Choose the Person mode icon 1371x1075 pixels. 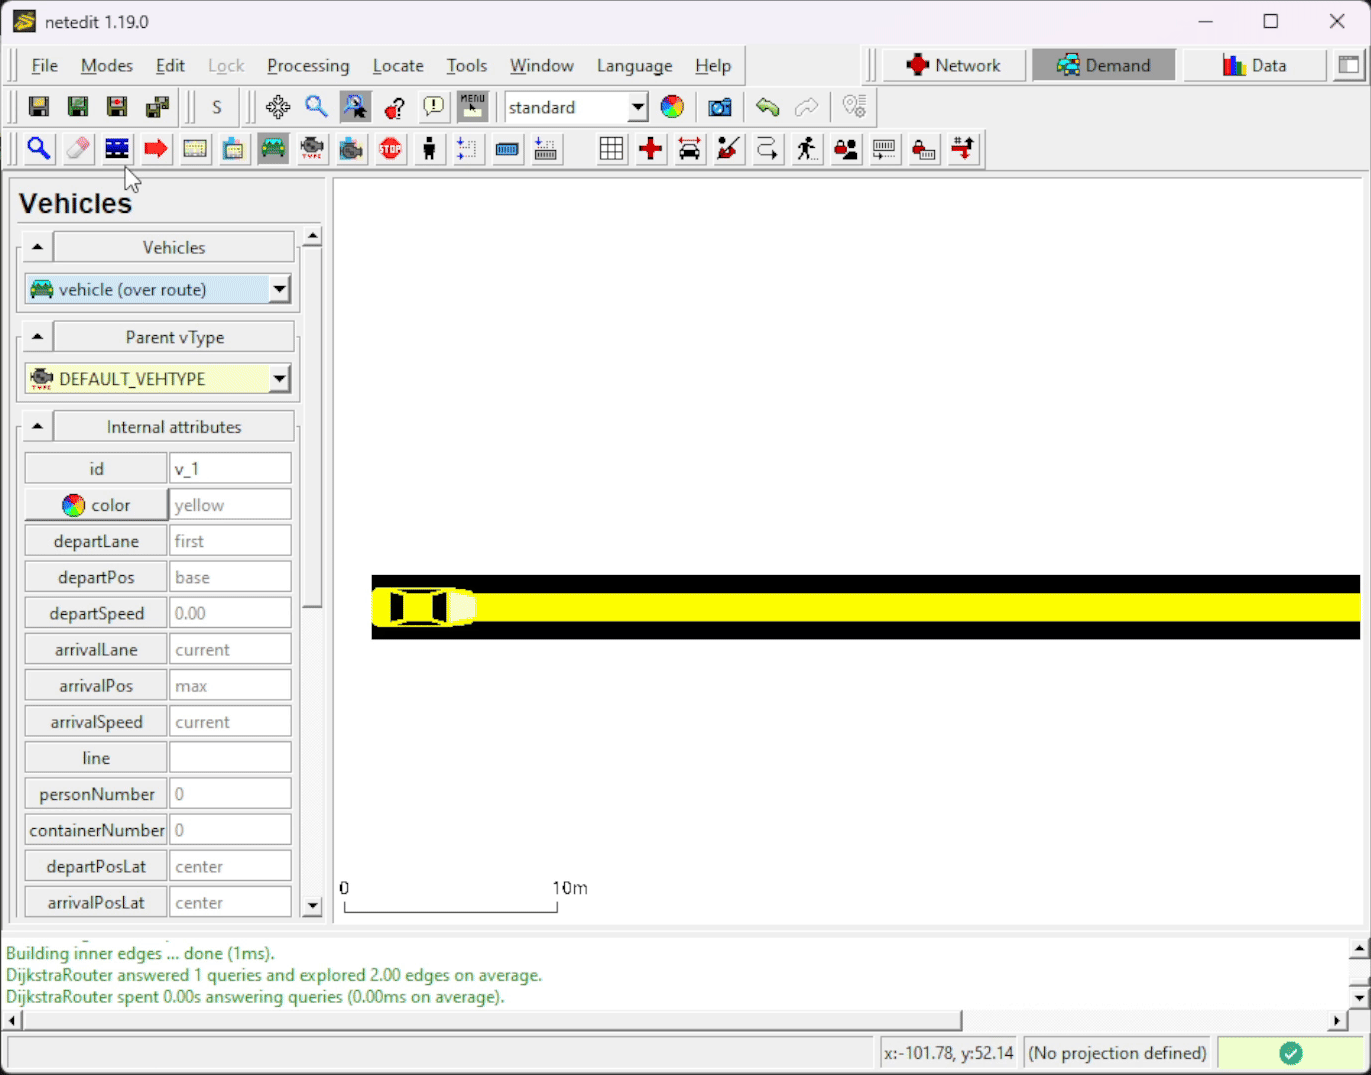[429, 149]
